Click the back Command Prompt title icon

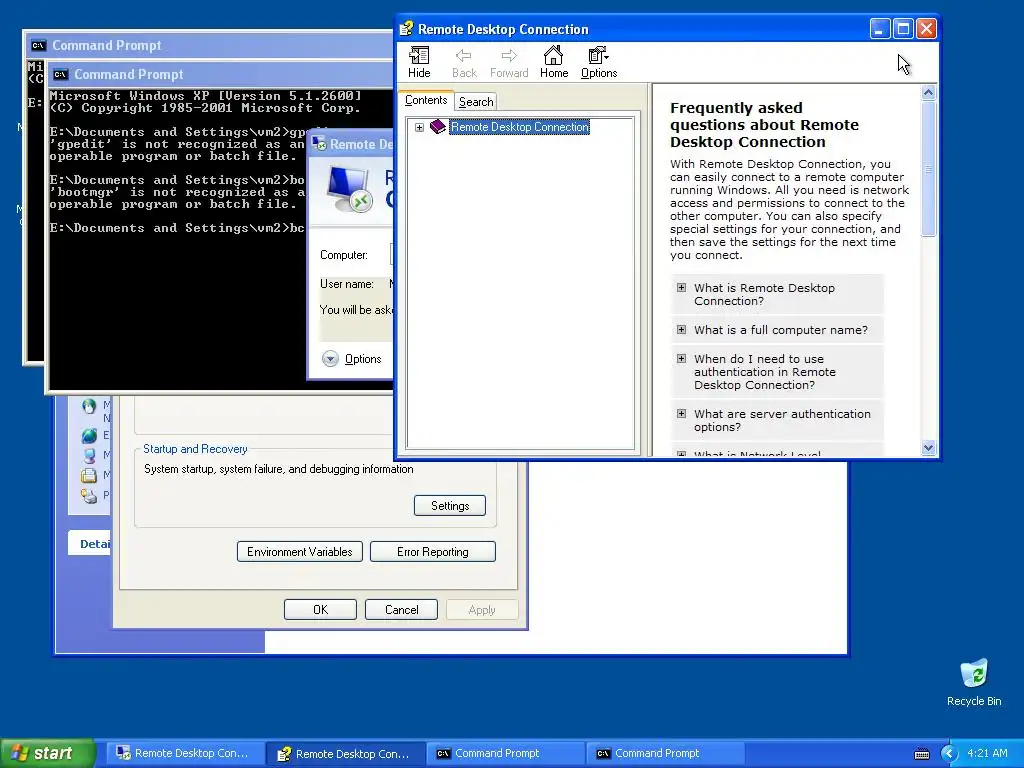pos(39,45)
